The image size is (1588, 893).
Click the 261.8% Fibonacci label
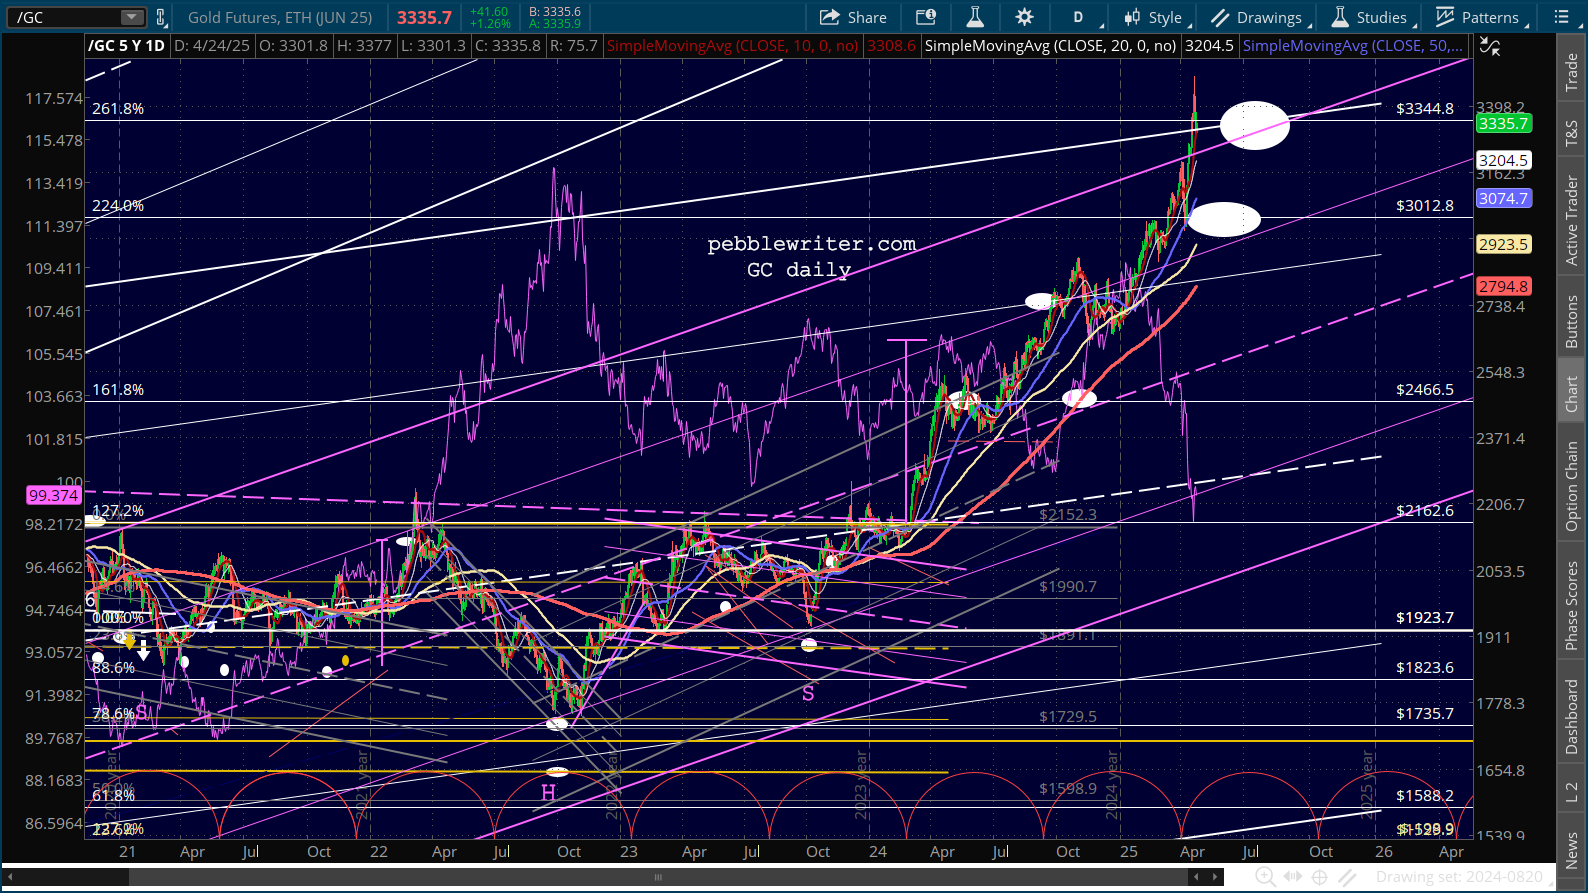point(118,108)
